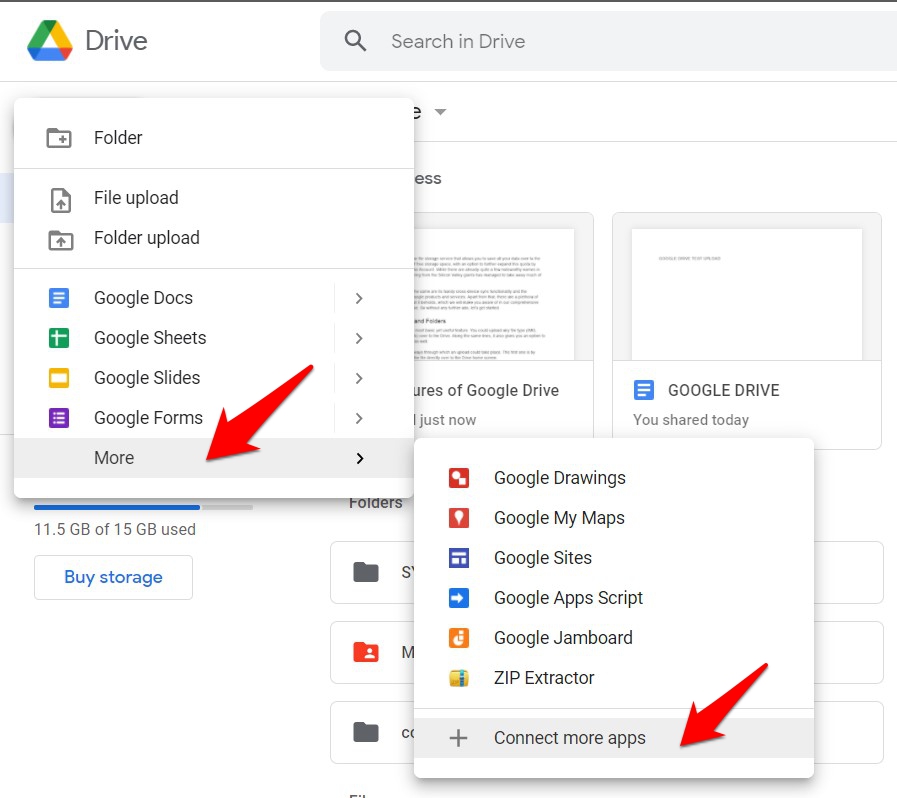
Task: Click the 'ures of Google Drive' file name
Action: tap(486, 390)
